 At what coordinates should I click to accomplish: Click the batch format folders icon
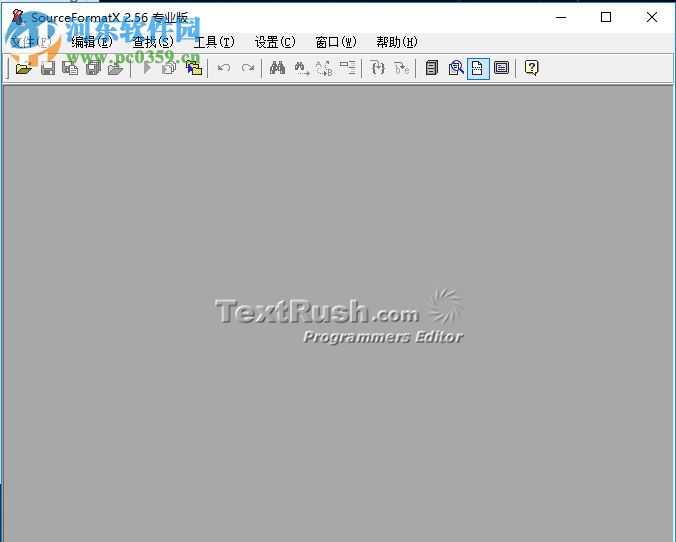[x=194, y=68]
